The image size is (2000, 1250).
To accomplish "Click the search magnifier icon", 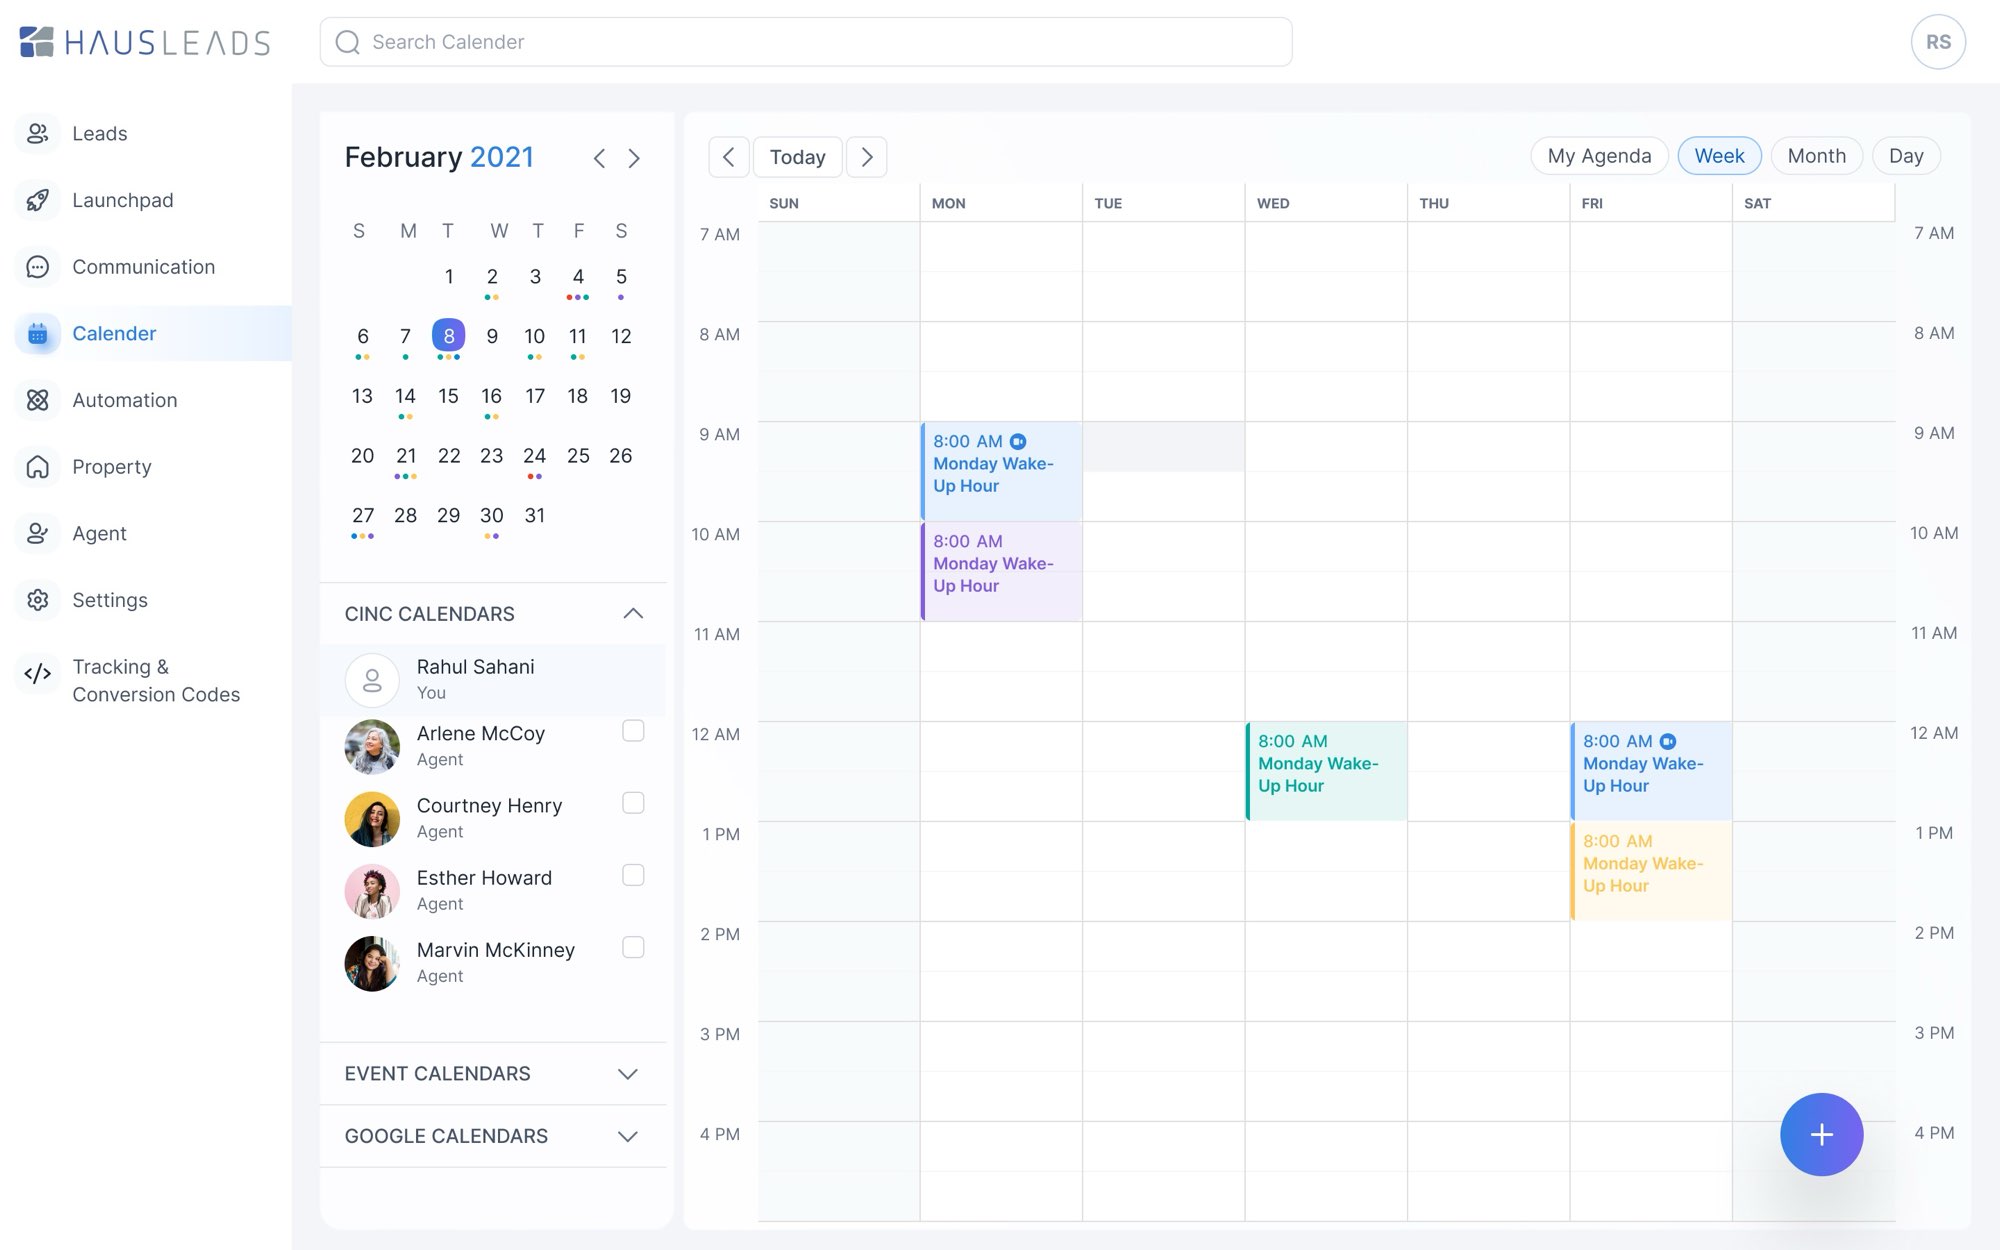I will tap(347, 42).
